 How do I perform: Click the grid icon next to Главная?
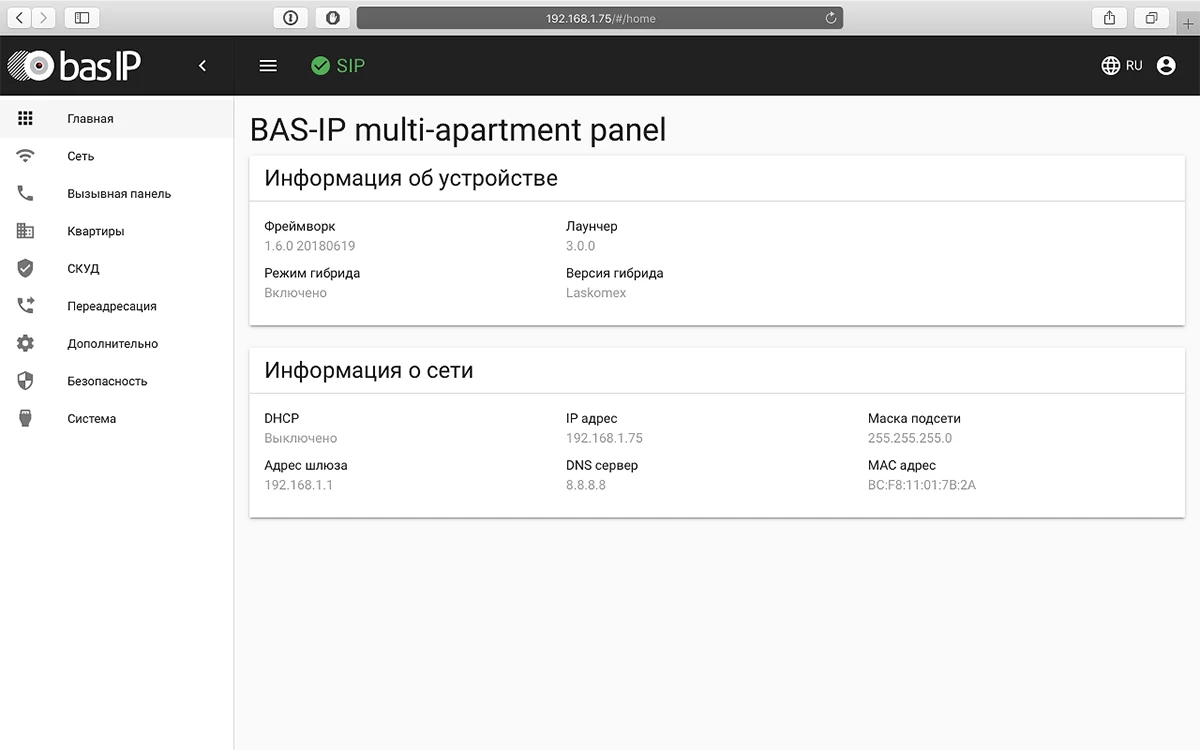(26, 118)
